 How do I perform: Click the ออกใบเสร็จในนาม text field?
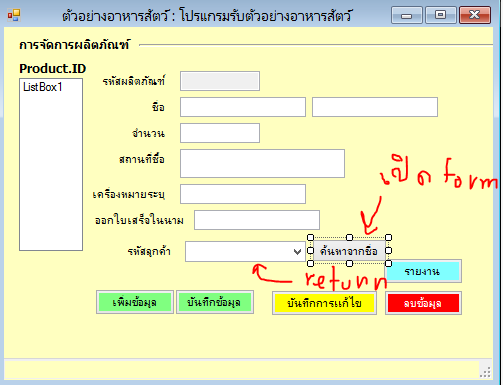click(257, 220)
